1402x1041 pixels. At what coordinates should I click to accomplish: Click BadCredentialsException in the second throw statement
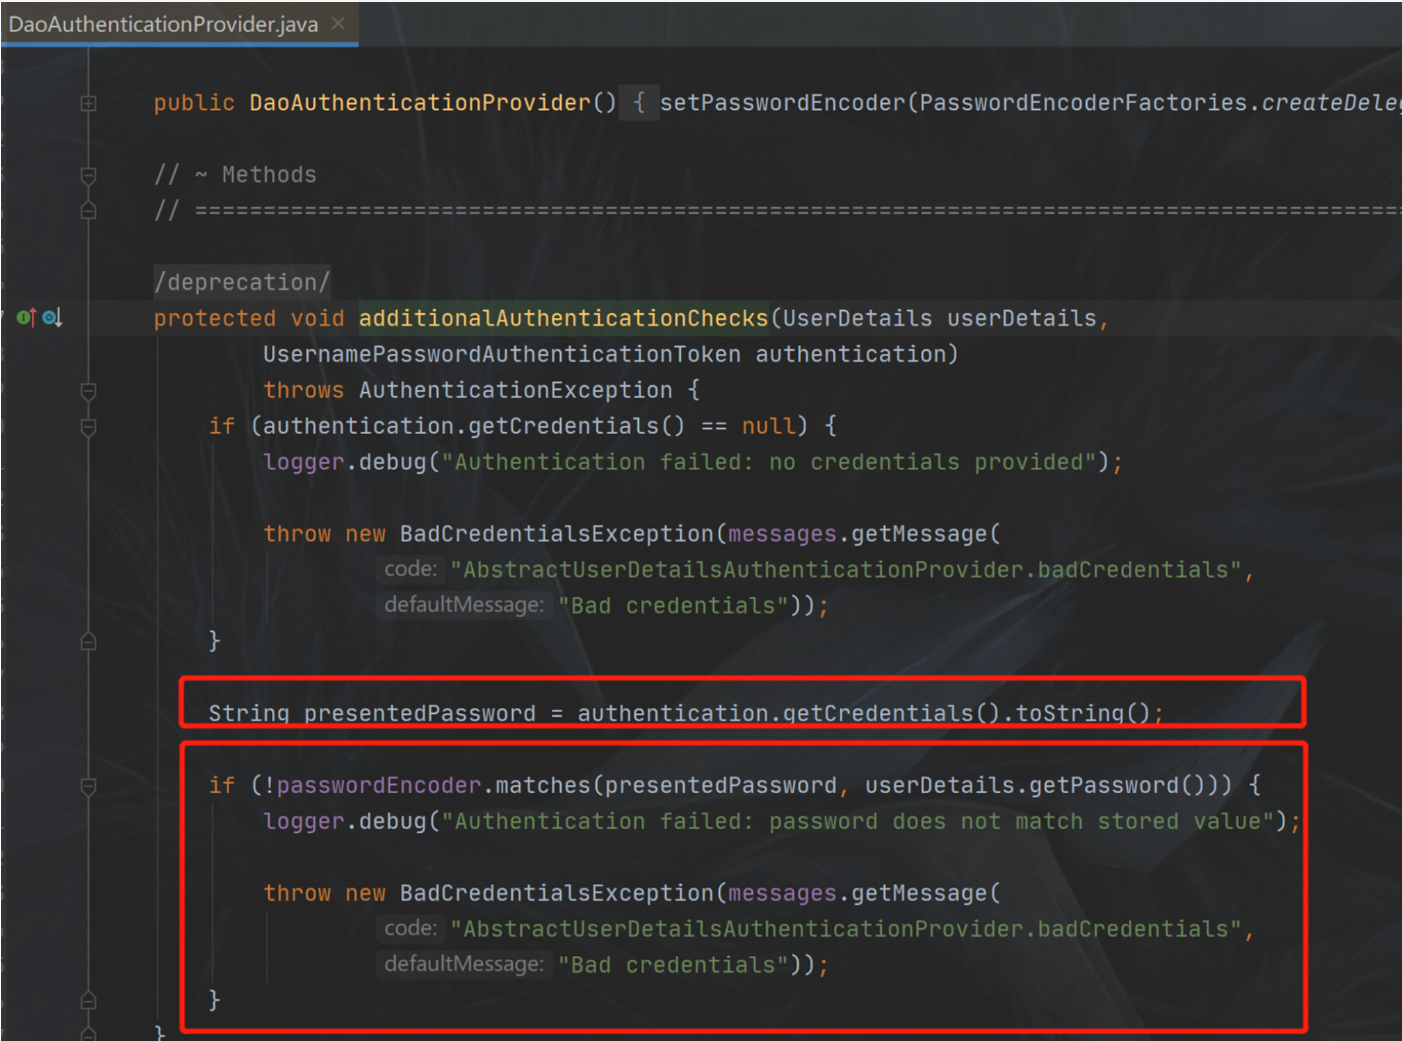pyautogui.click(x=556, y=893)
